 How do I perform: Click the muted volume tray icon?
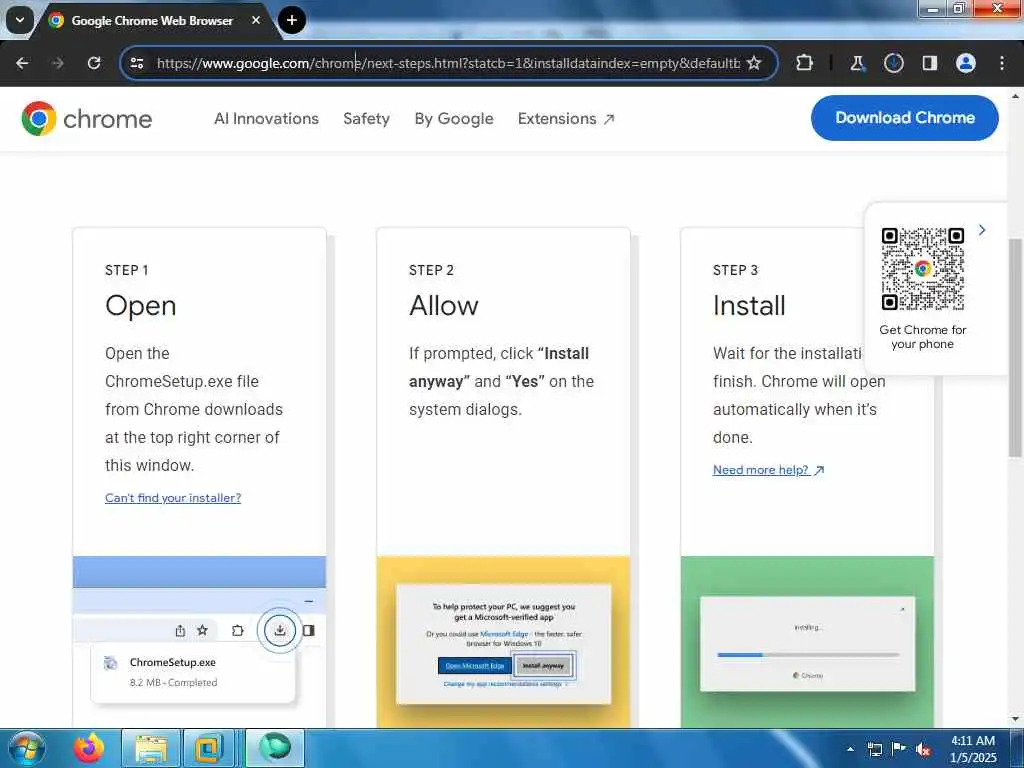[923, 750]
